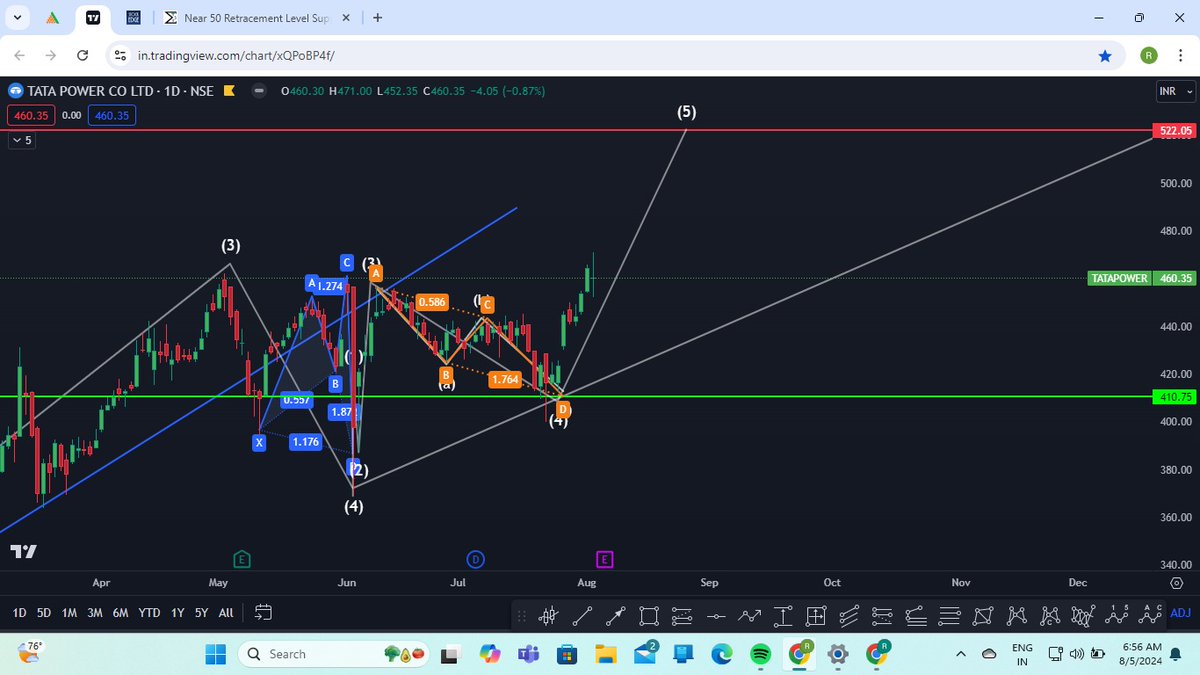Click the 522.05 red price label

[1174, 130]
